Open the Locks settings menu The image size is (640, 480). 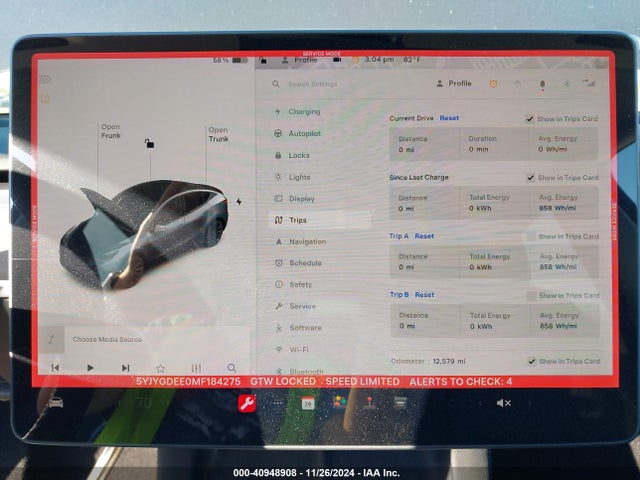point(292,156)
